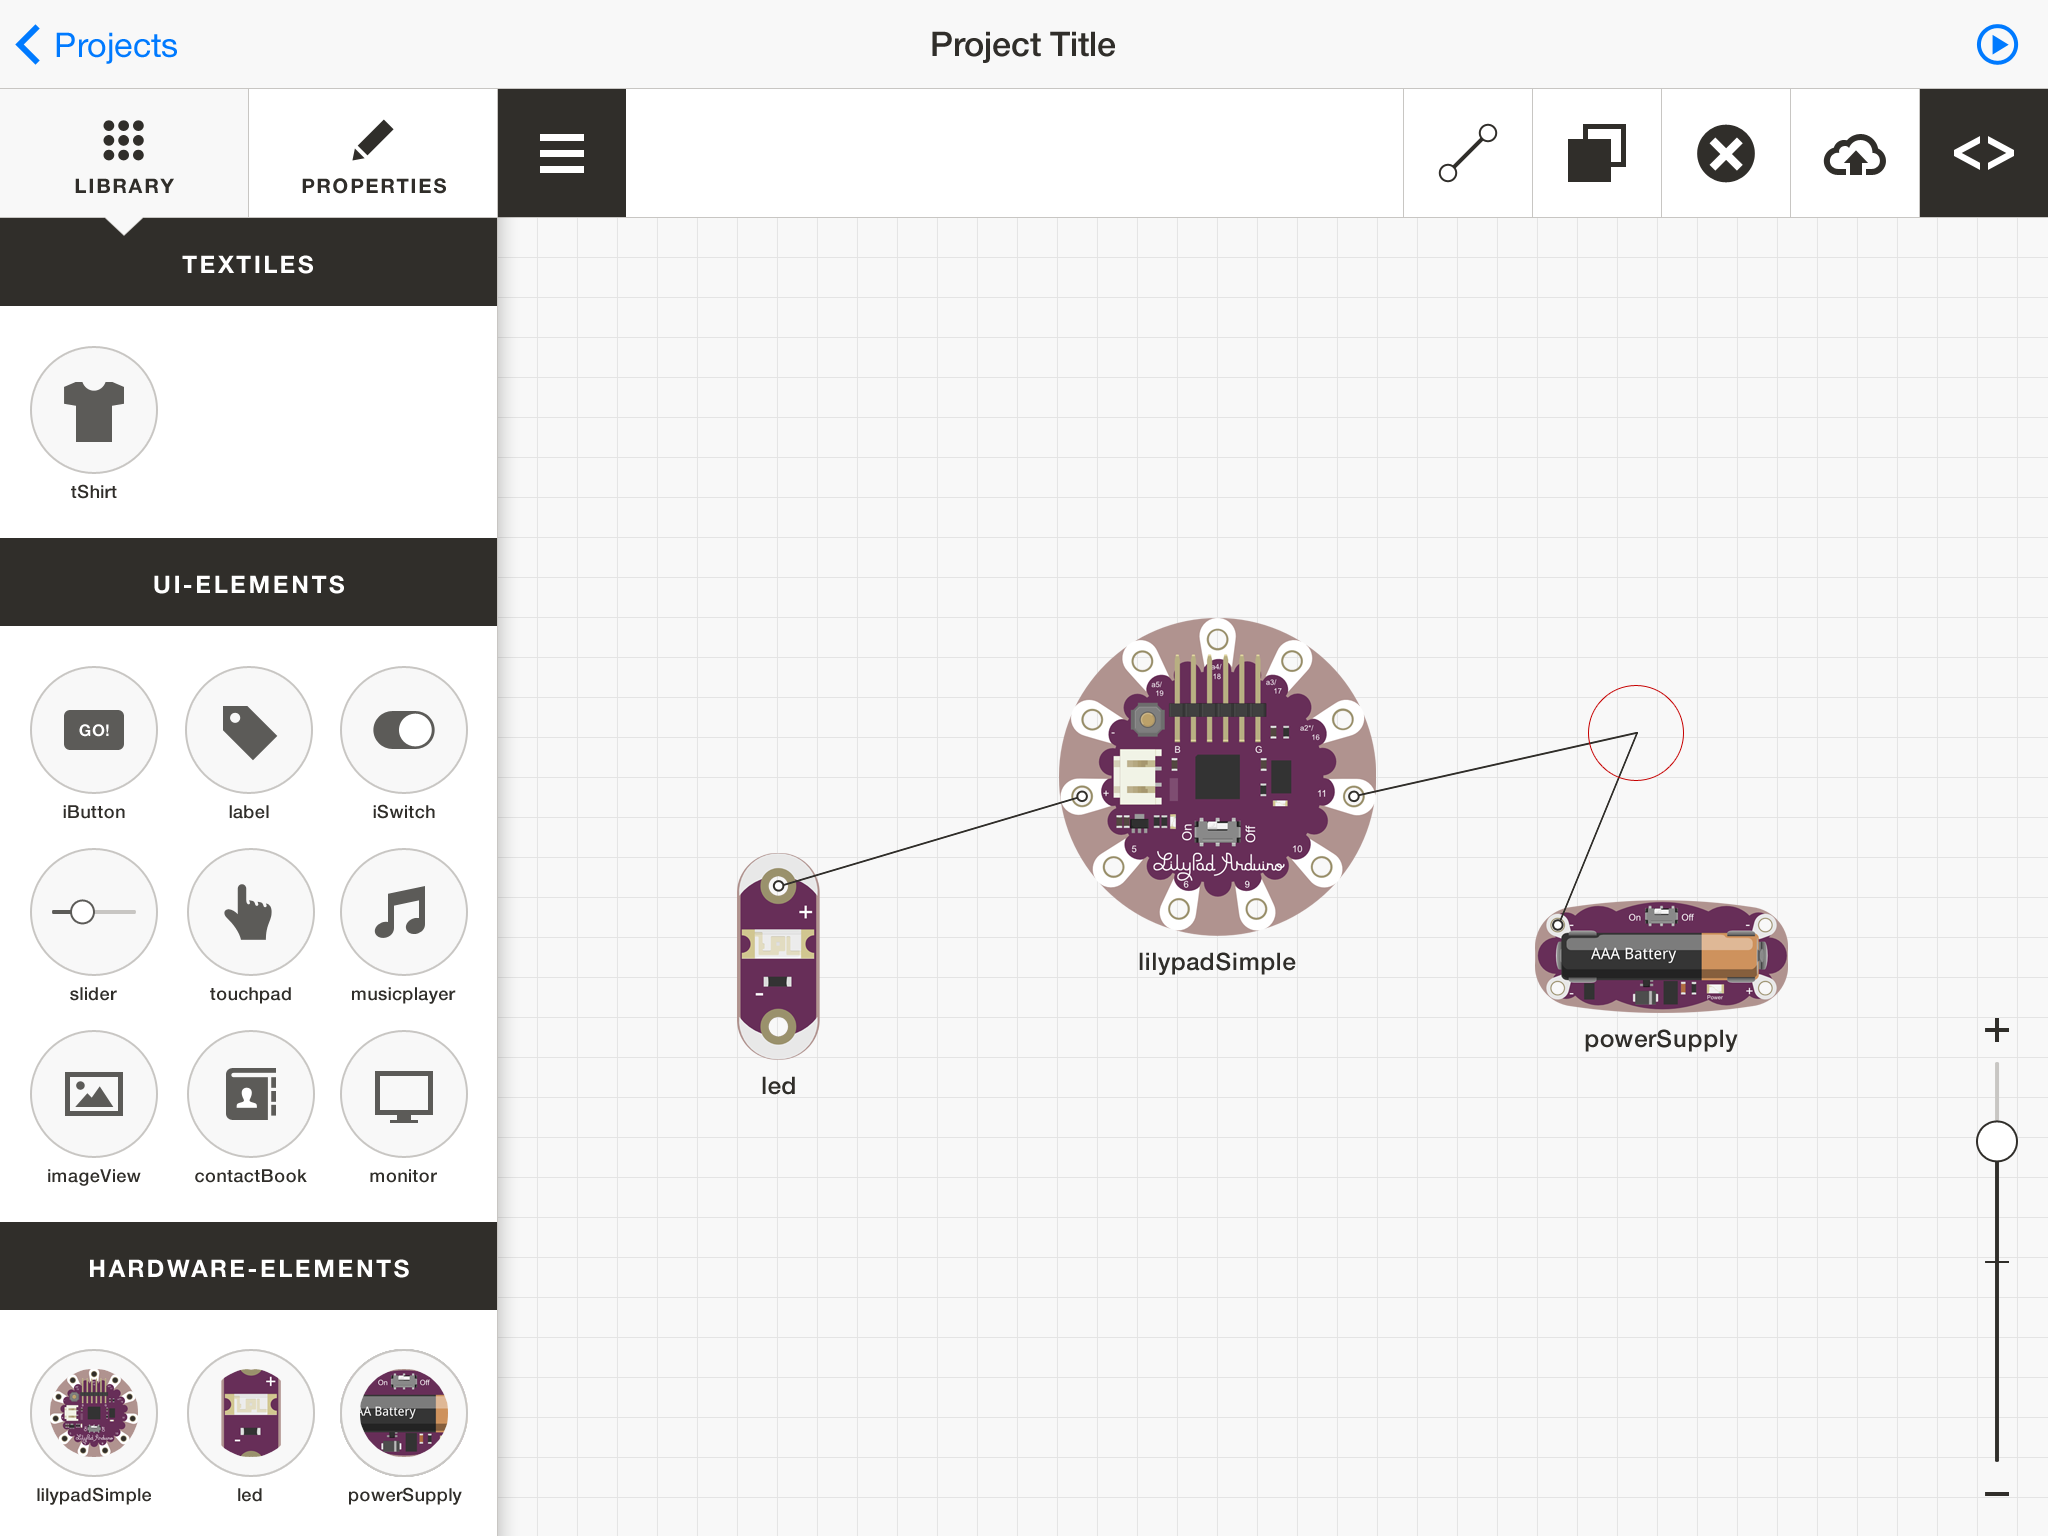Open the code view brackets icon
The height and width of the screenshot is (1536, 2048).
point(1983,153)
